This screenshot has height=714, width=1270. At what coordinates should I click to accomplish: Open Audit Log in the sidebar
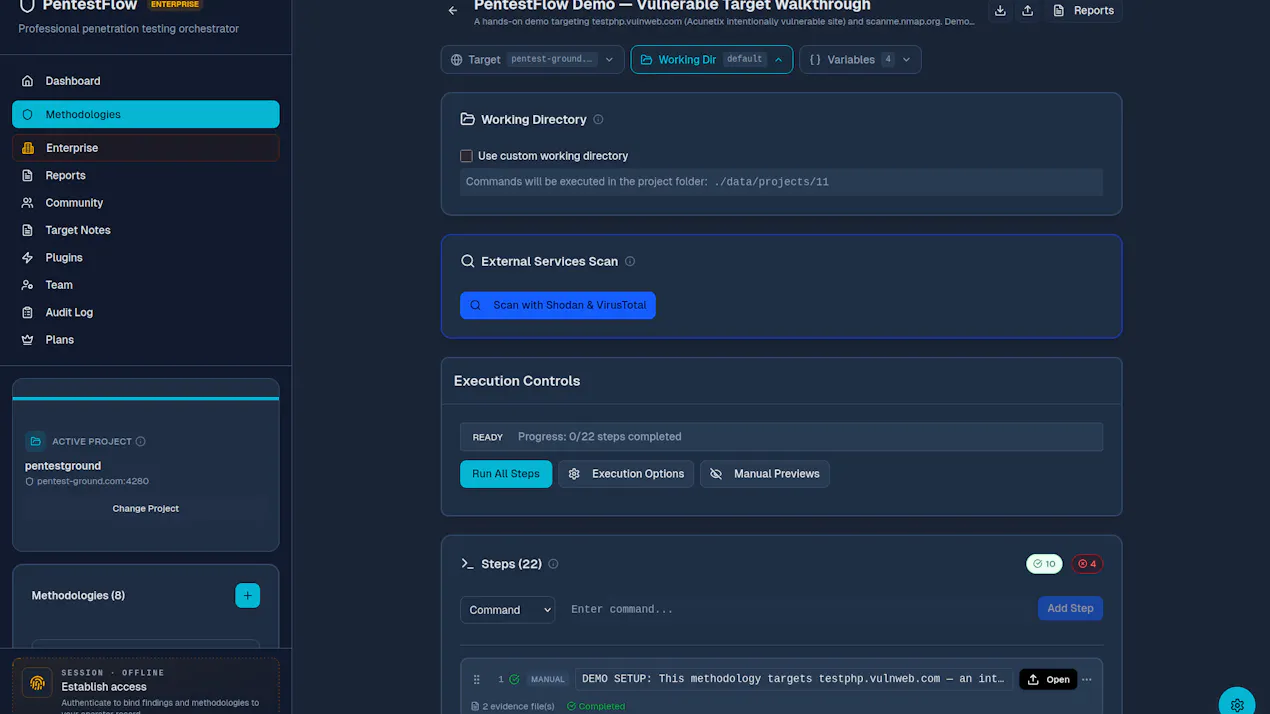[x=145, y=312]
